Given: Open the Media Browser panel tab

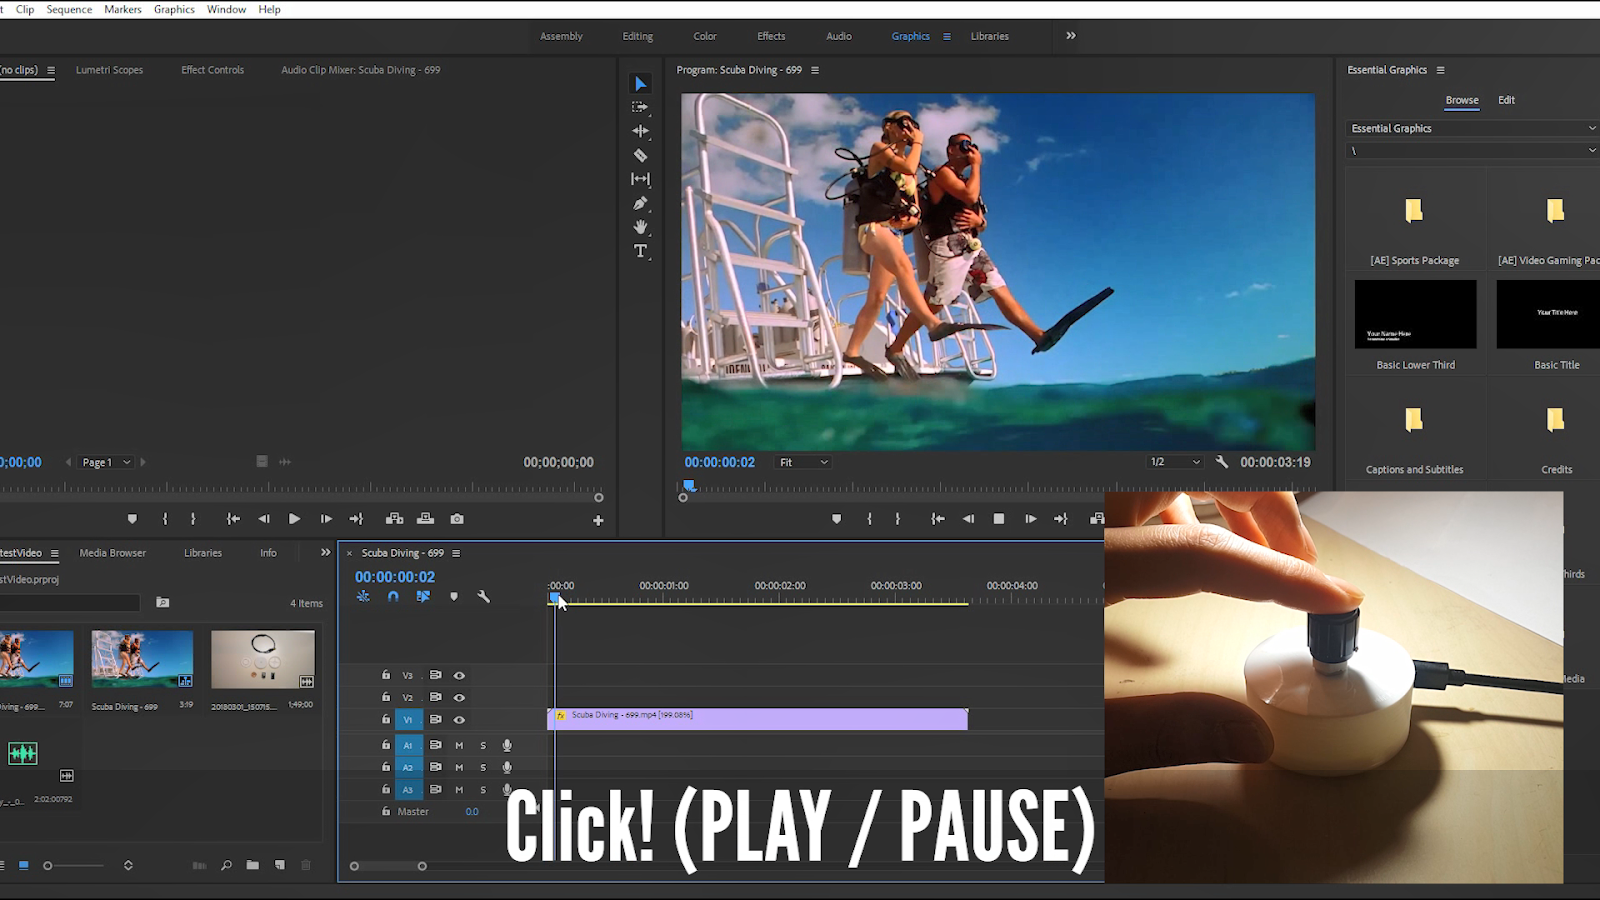Looking at the screenshot, I should [112, 553].
